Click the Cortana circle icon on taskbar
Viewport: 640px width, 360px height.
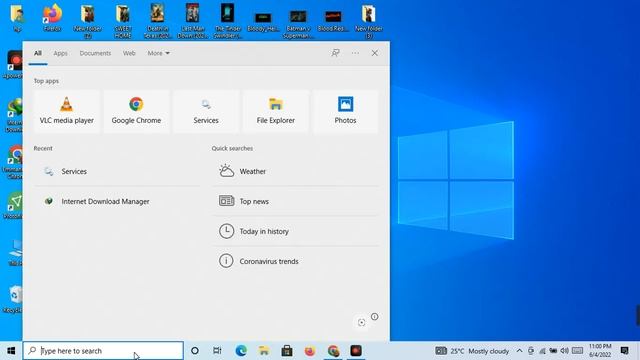click(x=195, y=351)
